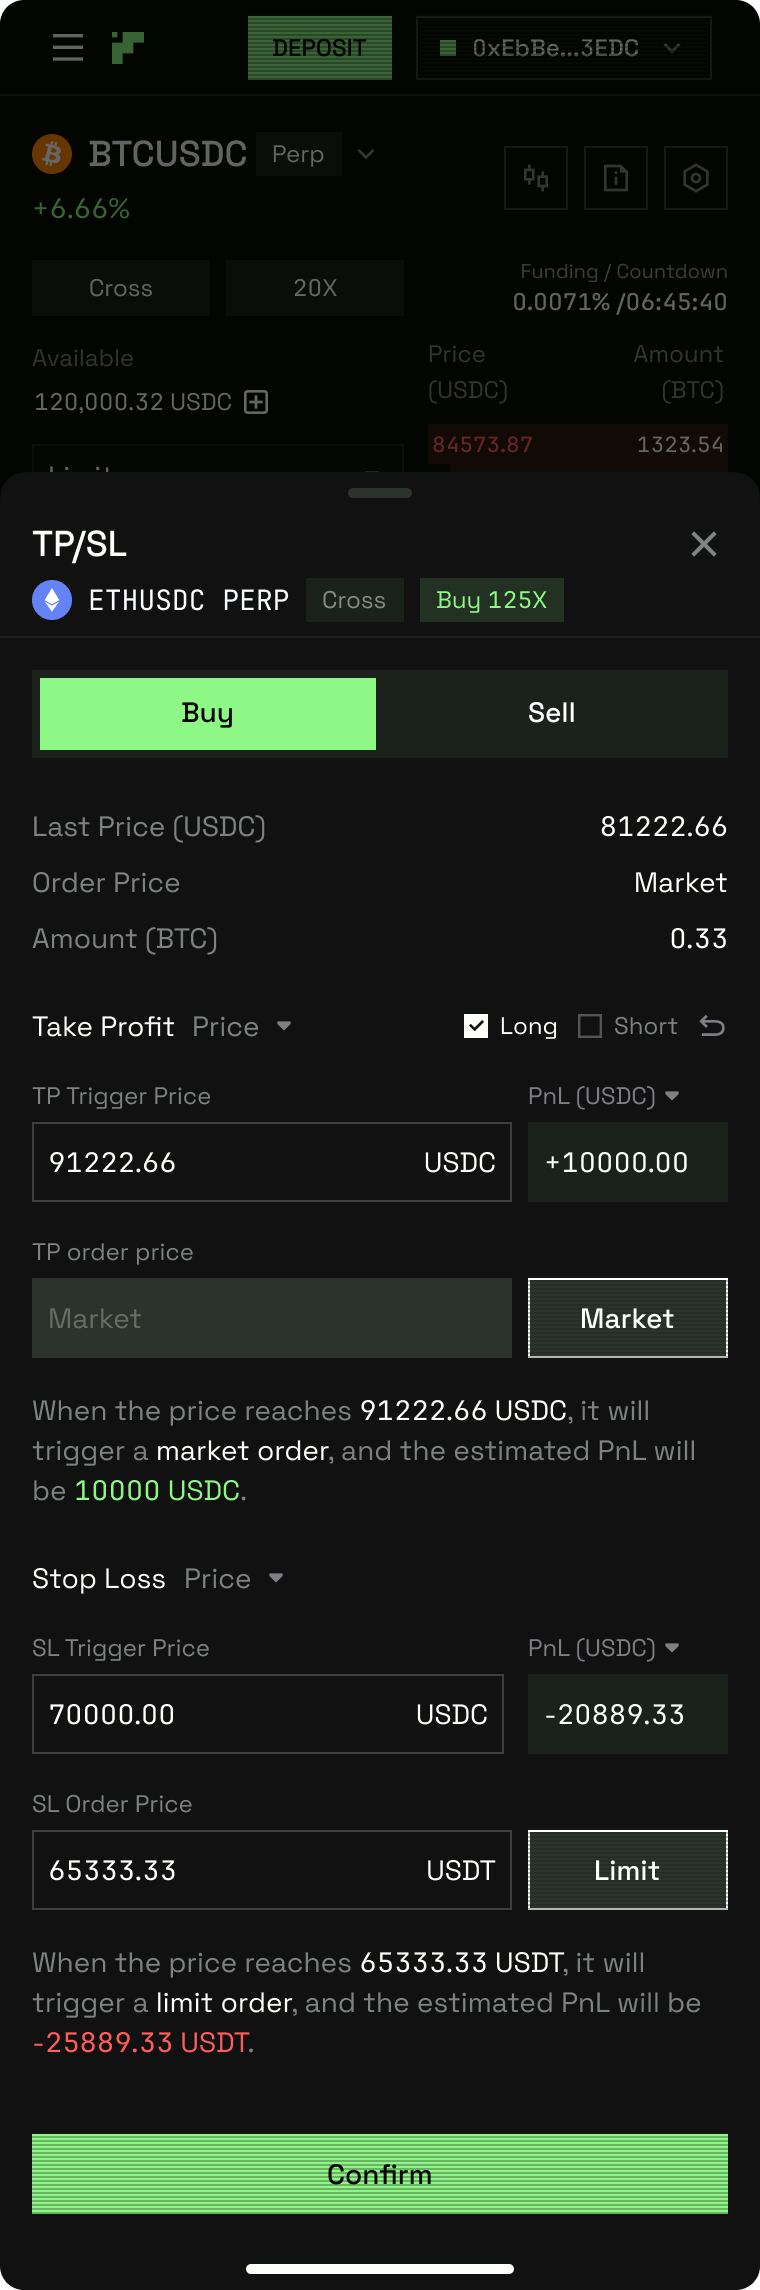Open the chart candlestick settings icon
The width and height of the screenshot is (760, 2290).
tap(536, 178)
